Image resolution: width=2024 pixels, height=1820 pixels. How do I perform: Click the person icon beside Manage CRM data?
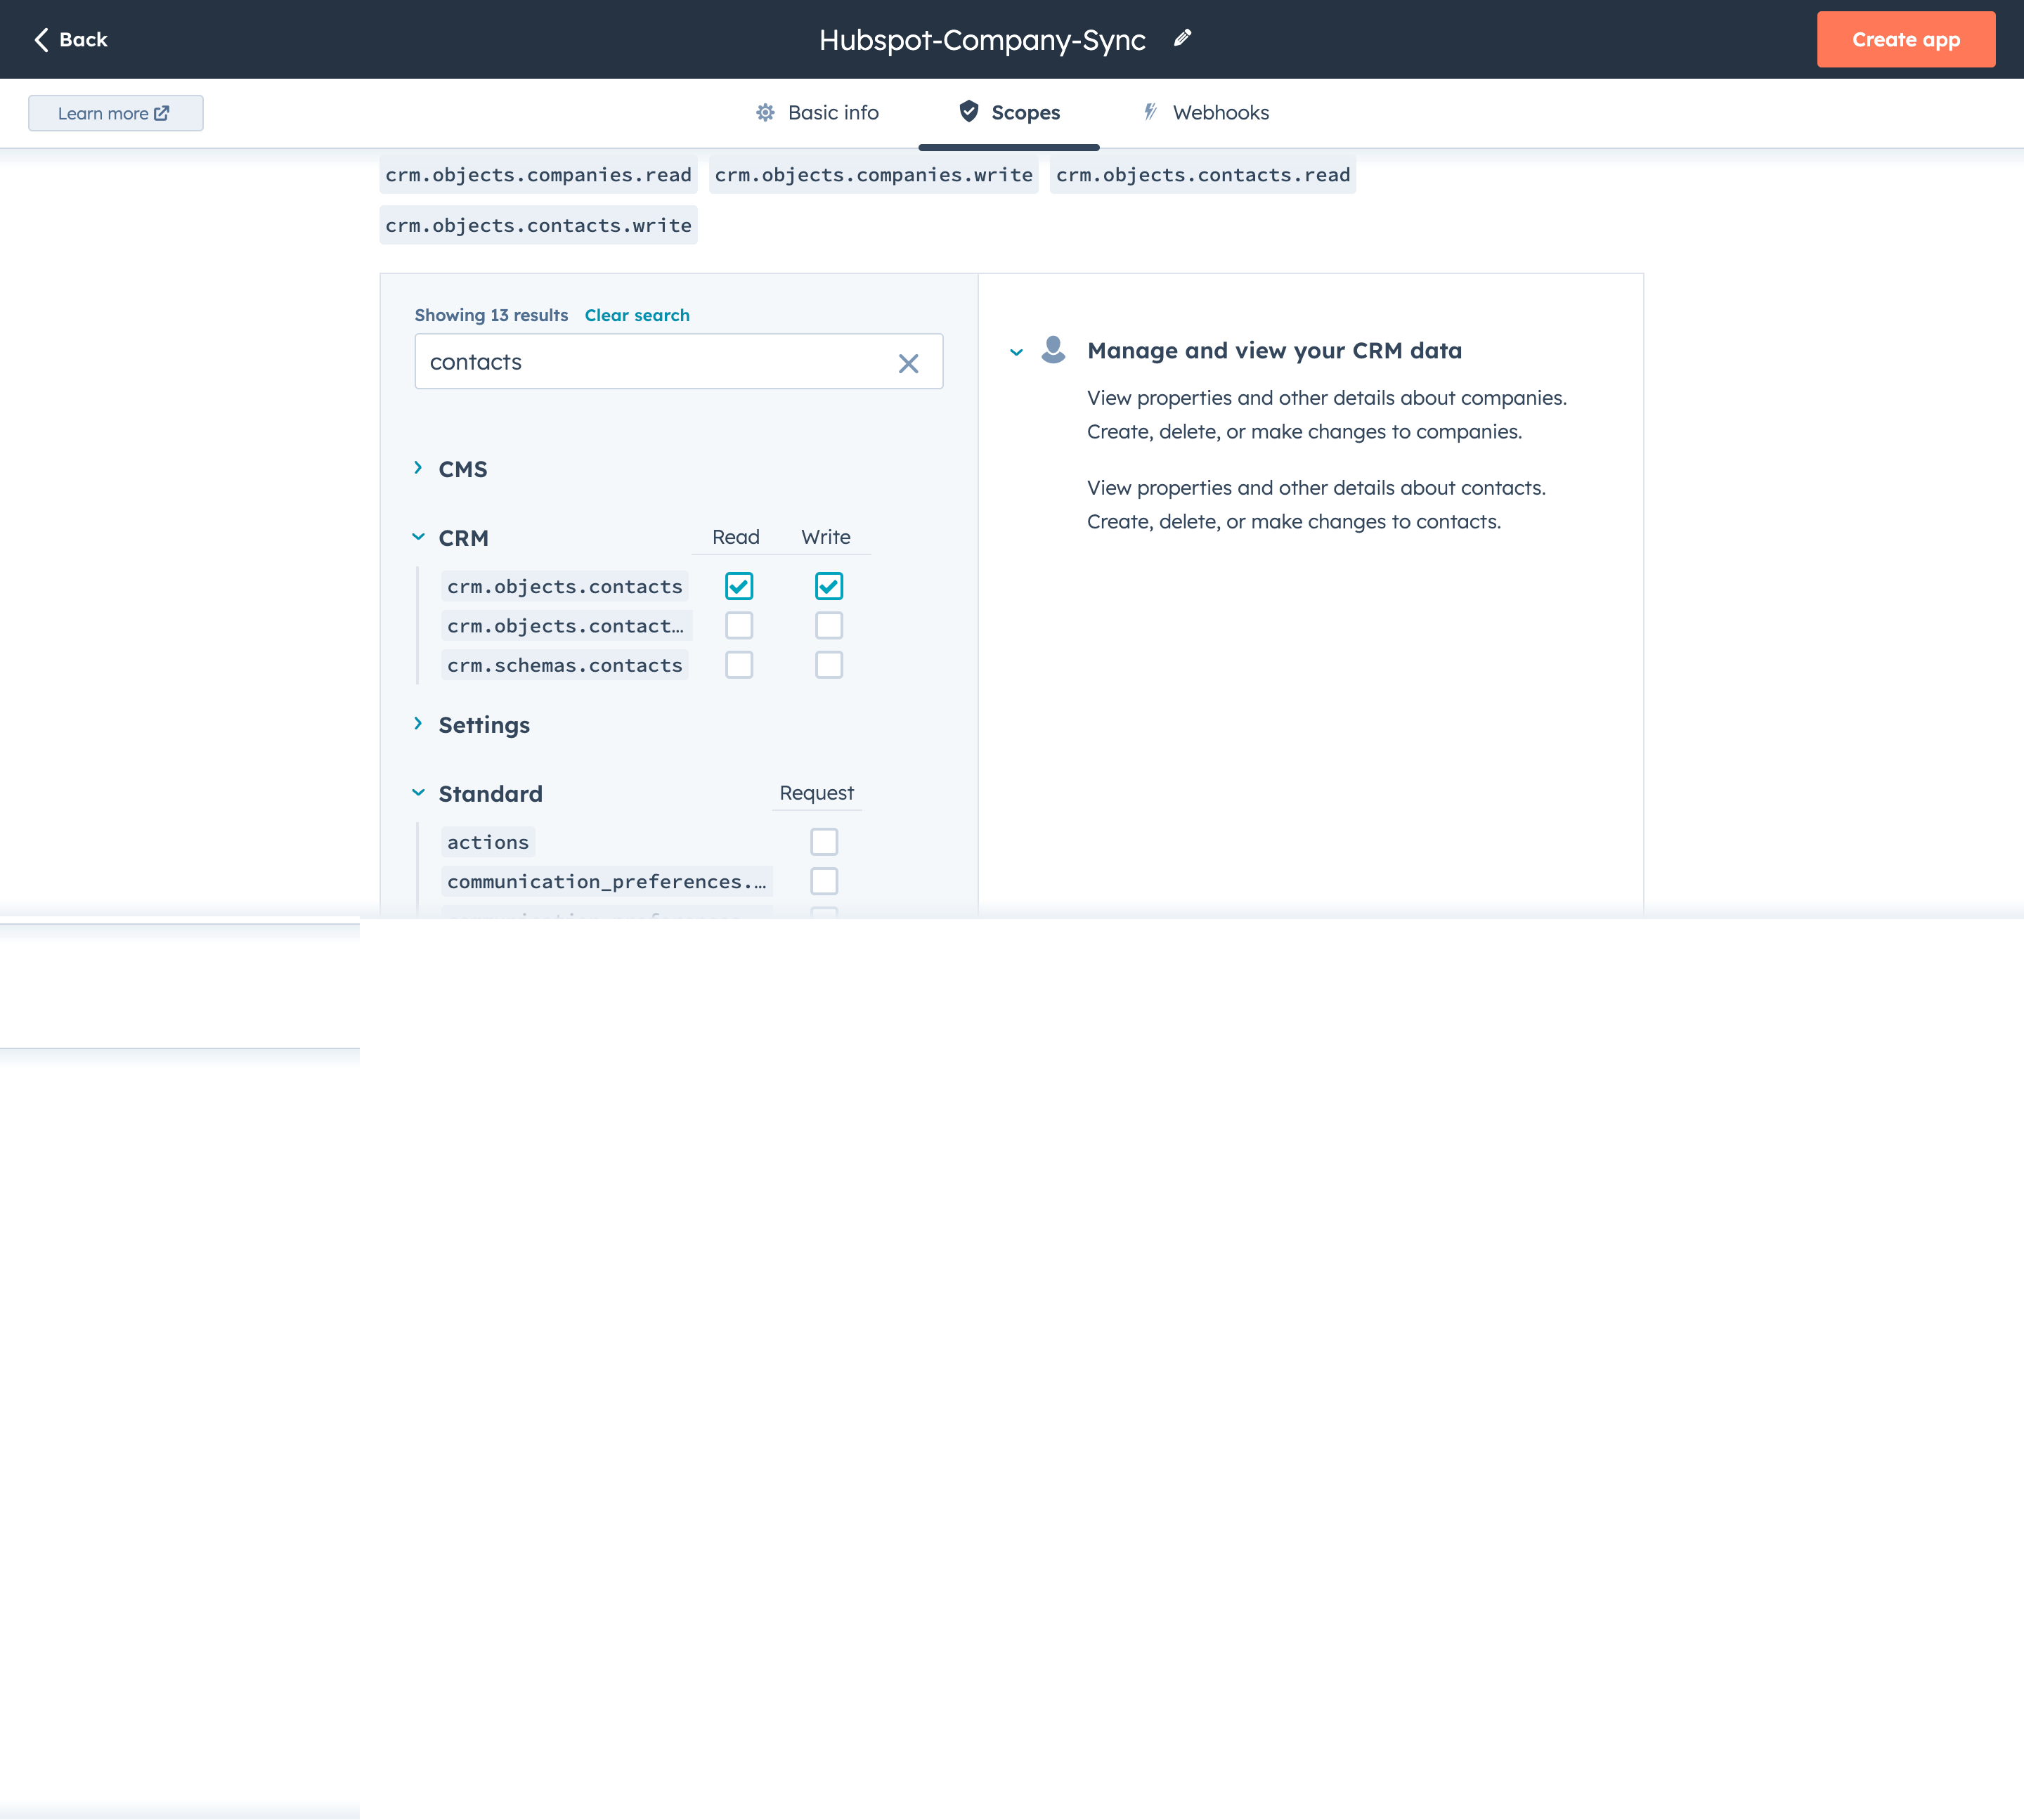tap(1053, 349)
